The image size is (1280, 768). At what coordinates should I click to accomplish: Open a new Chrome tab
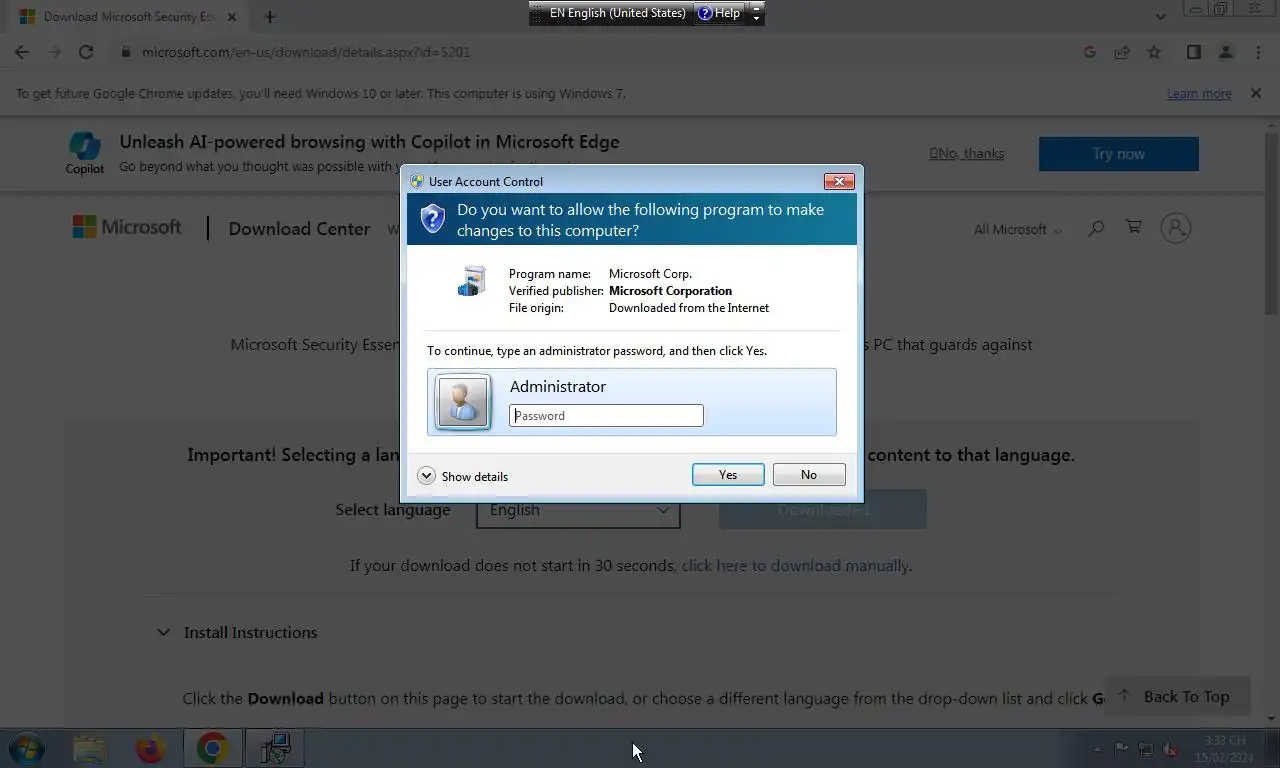pos(270,17)
